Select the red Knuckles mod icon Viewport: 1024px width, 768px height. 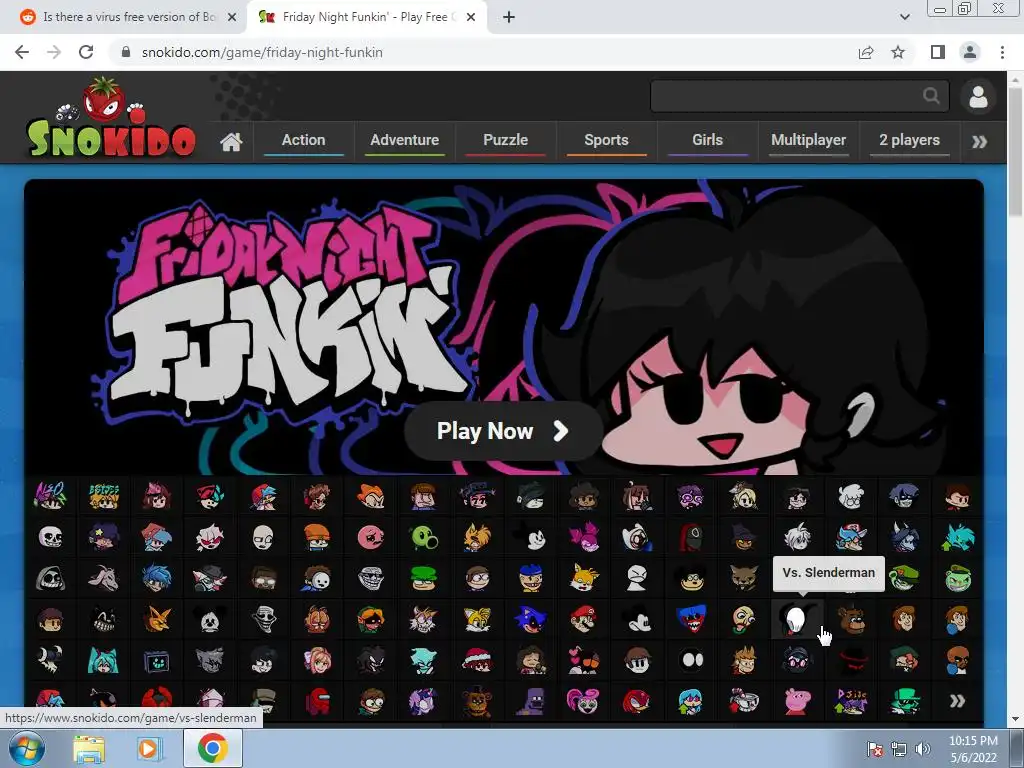pos(637,701)
